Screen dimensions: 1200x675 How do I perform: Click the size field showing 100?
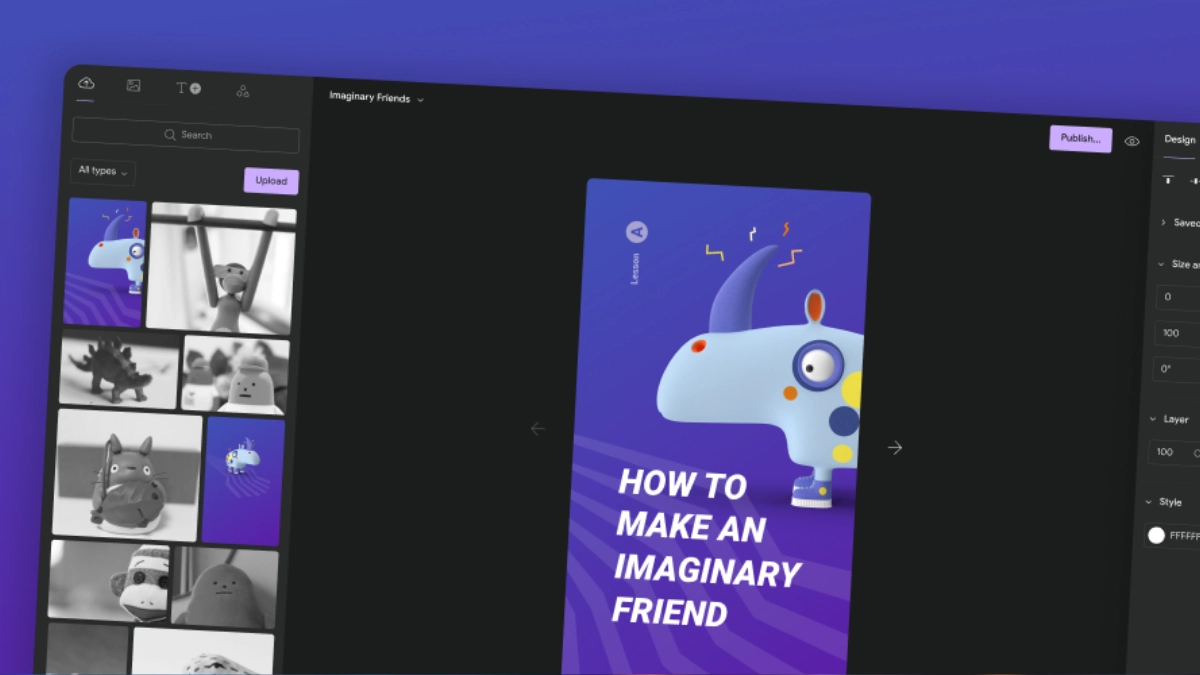pyautogui.click(x=1177, y=333)
